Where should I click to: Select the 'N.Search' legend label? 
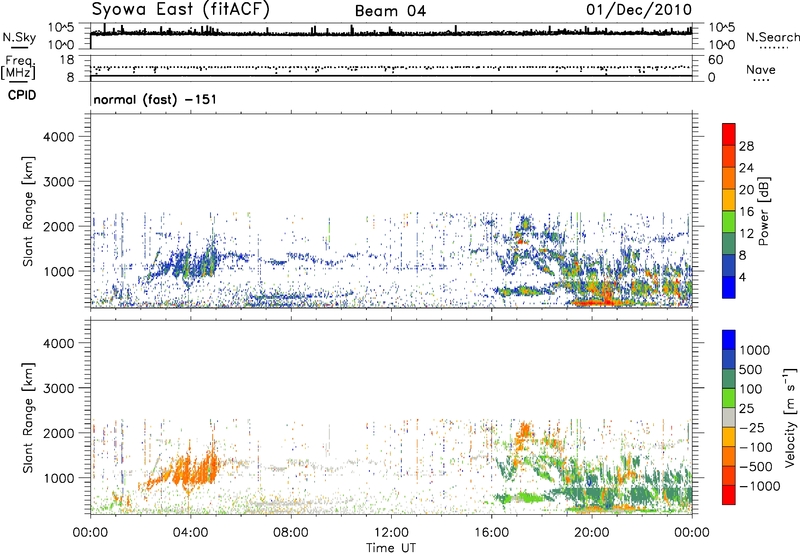coord(773,37)
